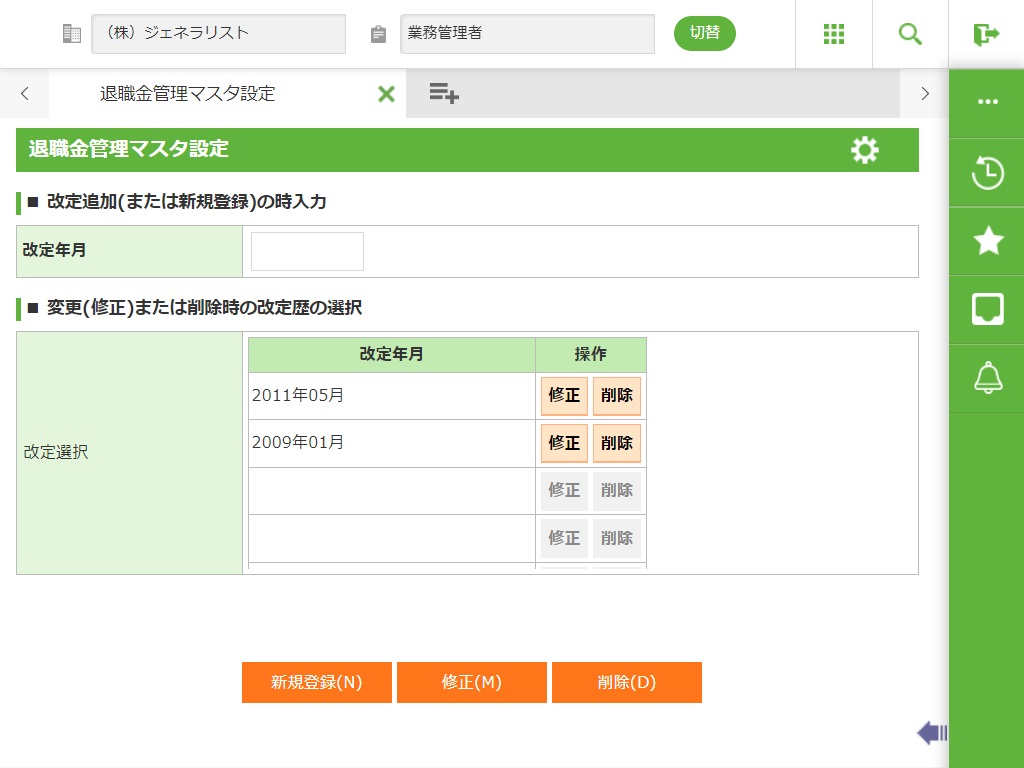Viewport: 1024px width, 768px height.
Task: Click the logout icon in header
Action: [x=986, y=34]
